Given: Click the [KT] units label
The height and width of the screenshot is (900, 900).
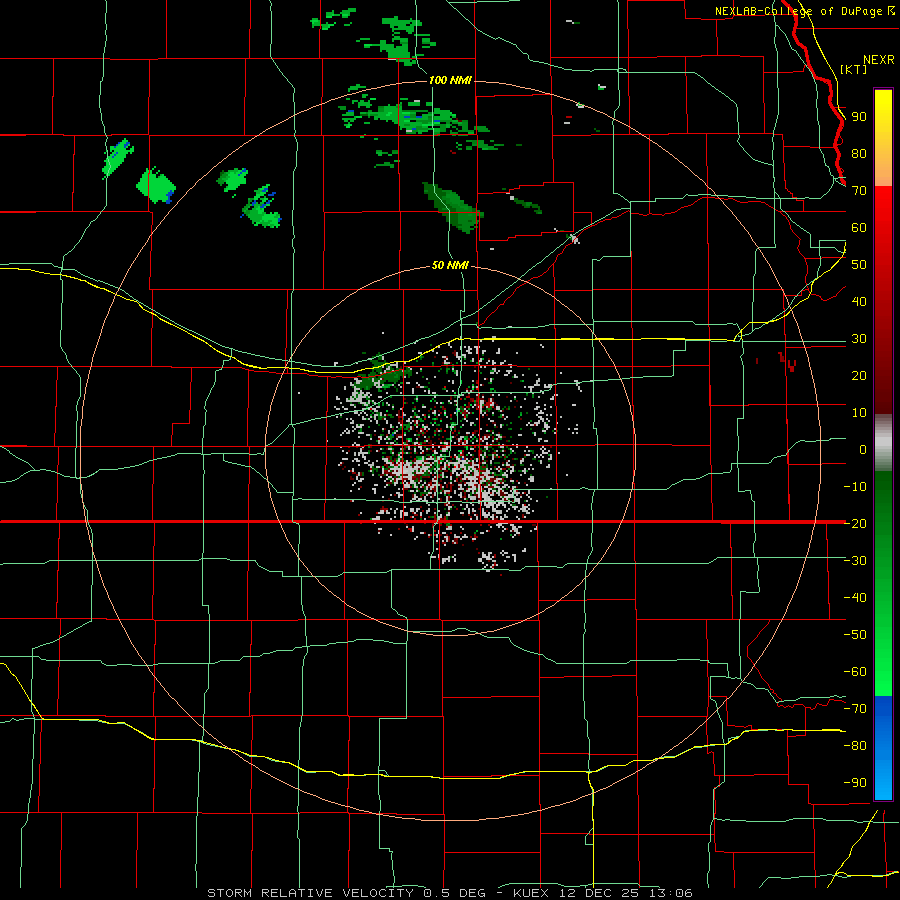Looking at the screenshot, I should pyautogui.click(x=854, y=69).
